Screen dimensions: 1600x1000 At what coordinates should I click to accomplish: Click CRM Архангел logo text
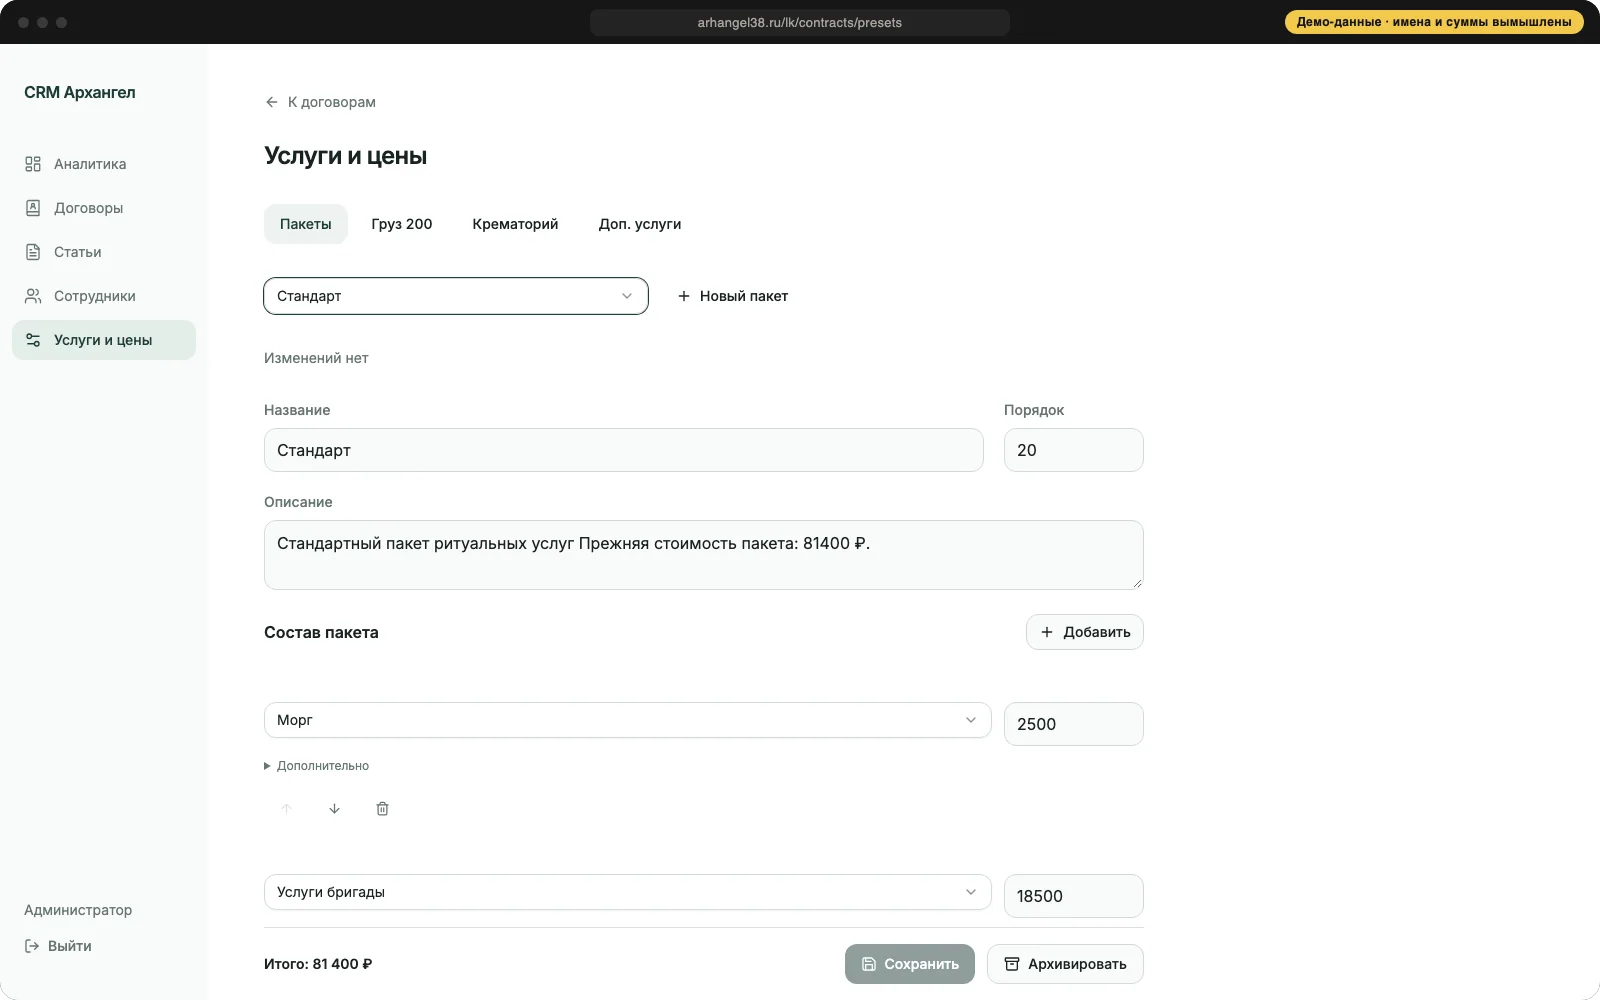pos(80,92)
